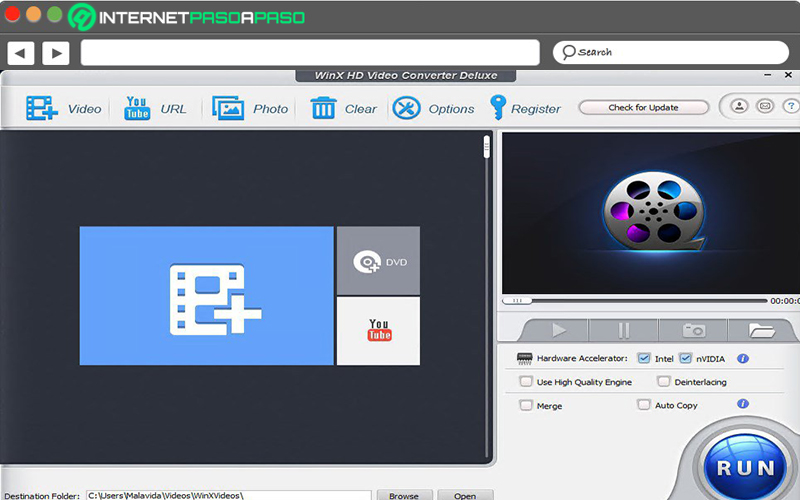Click the red macOS close dot

point(12,14)
